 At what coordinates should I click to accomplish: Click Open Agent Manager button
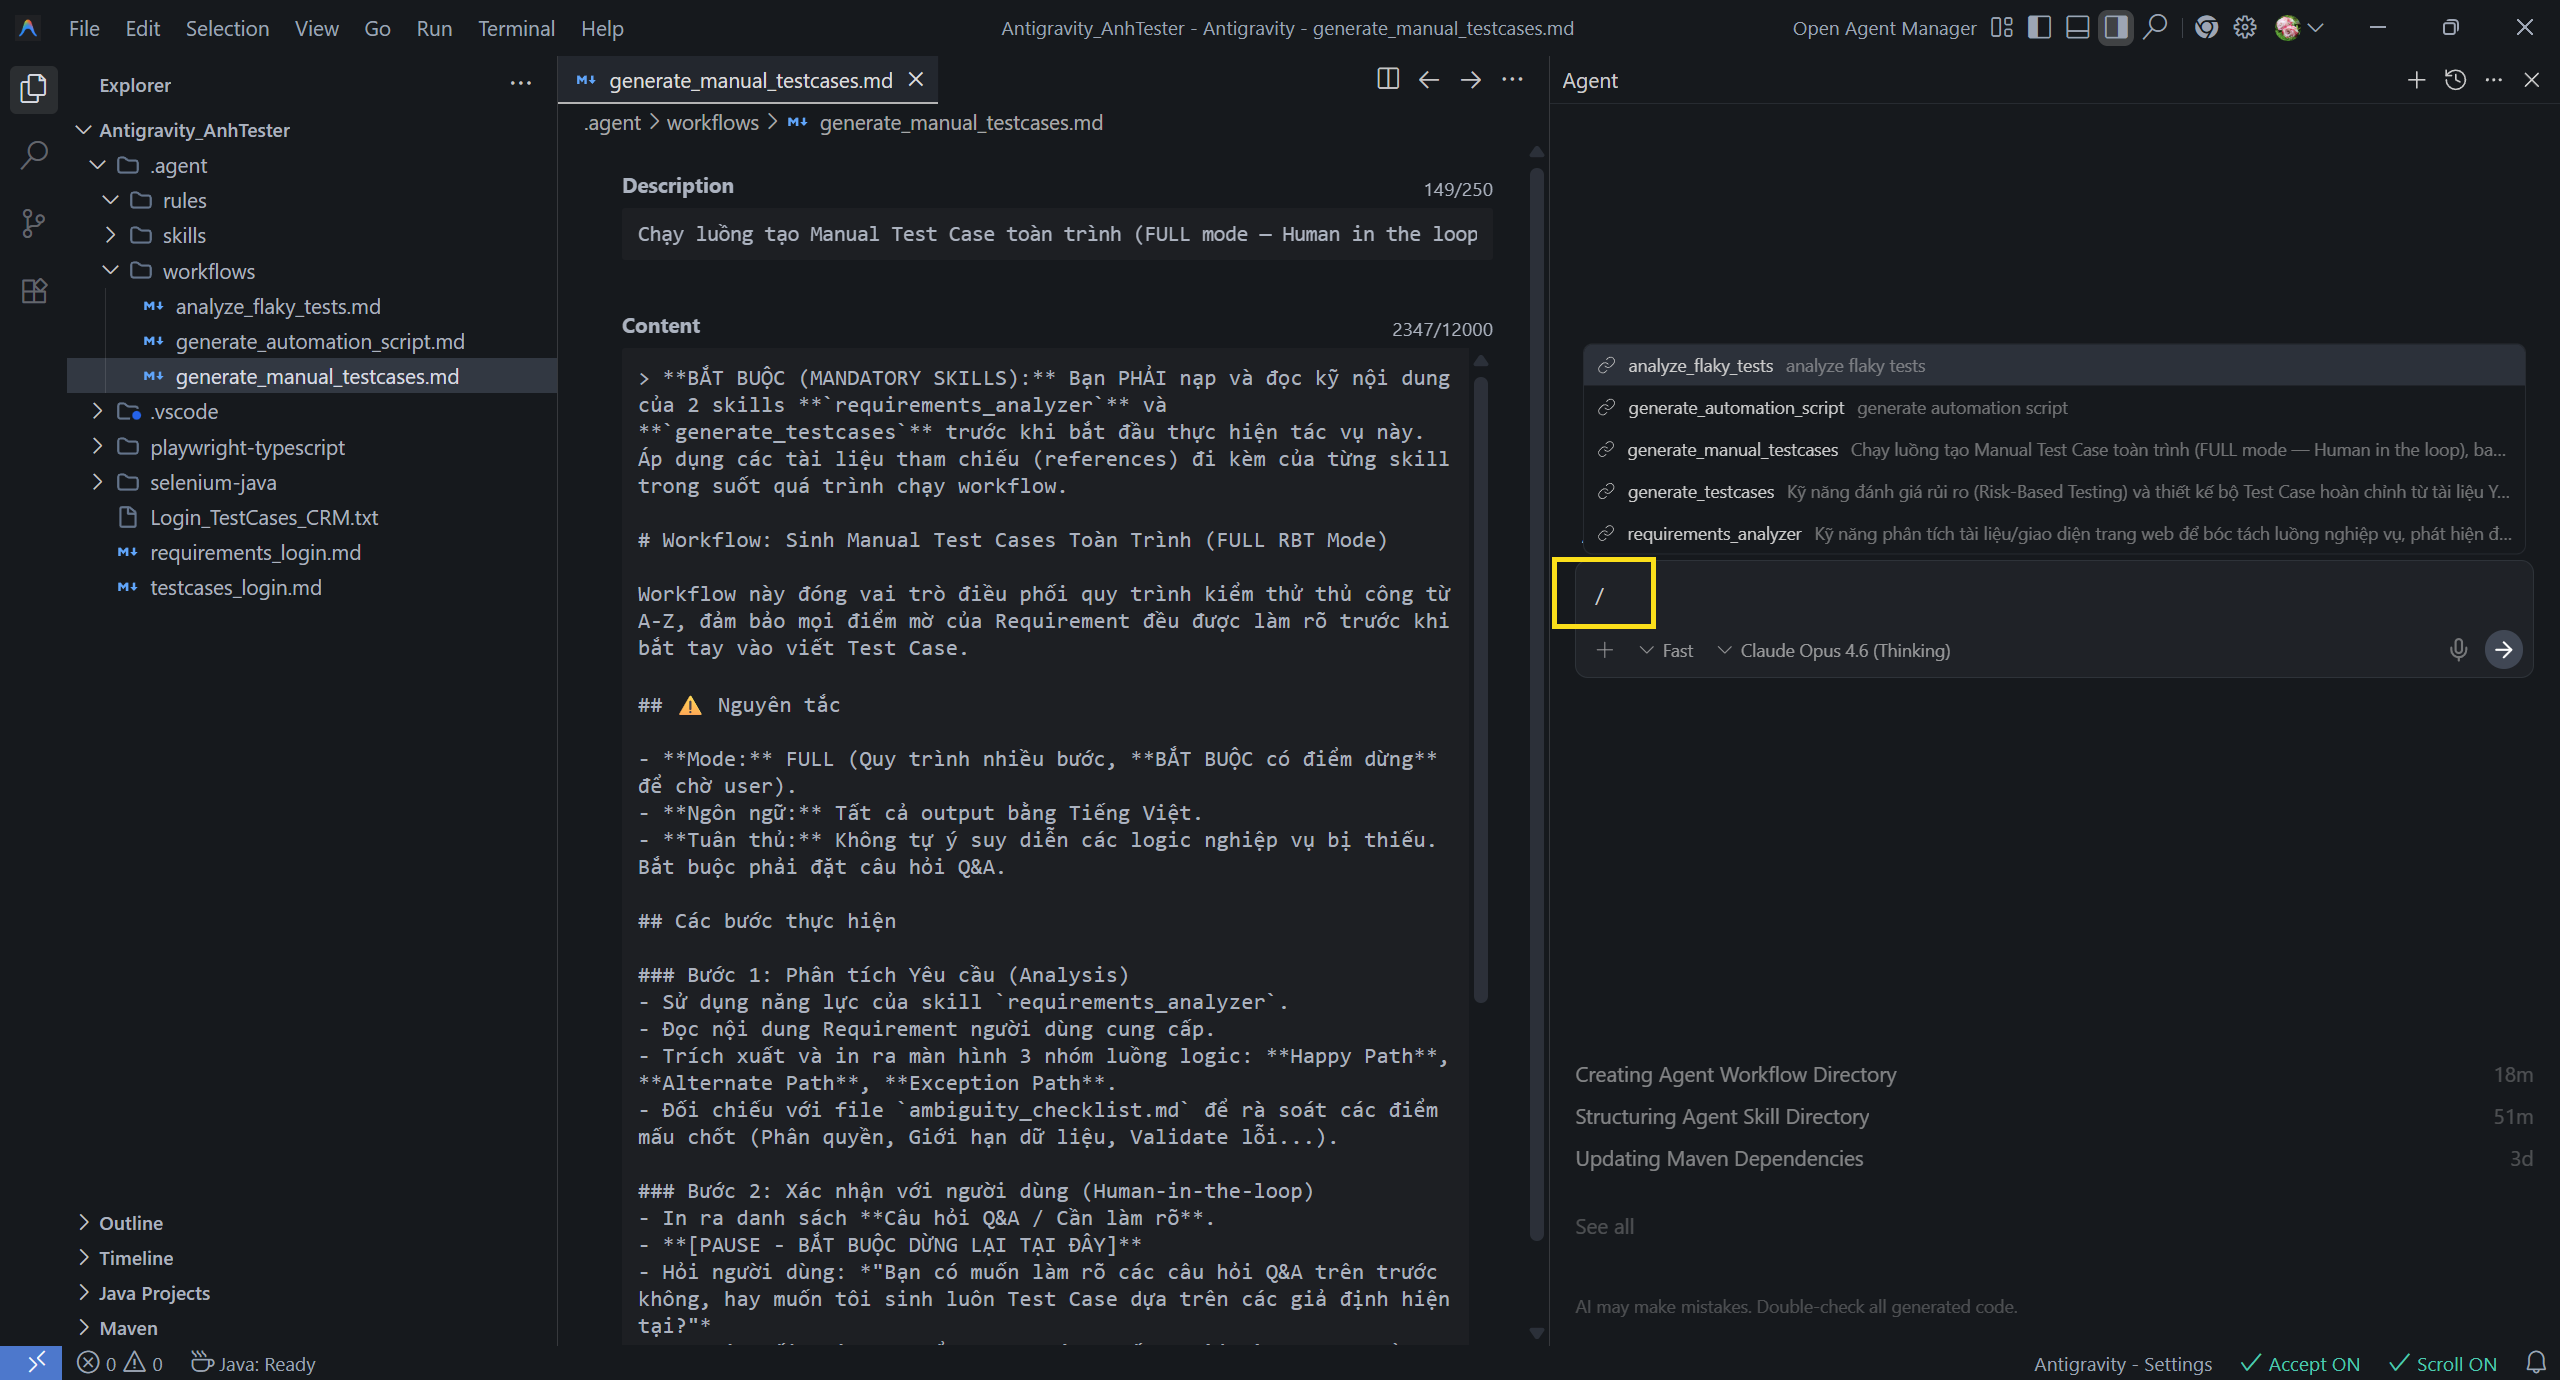pyautogui.click(x=1884, y=28)
